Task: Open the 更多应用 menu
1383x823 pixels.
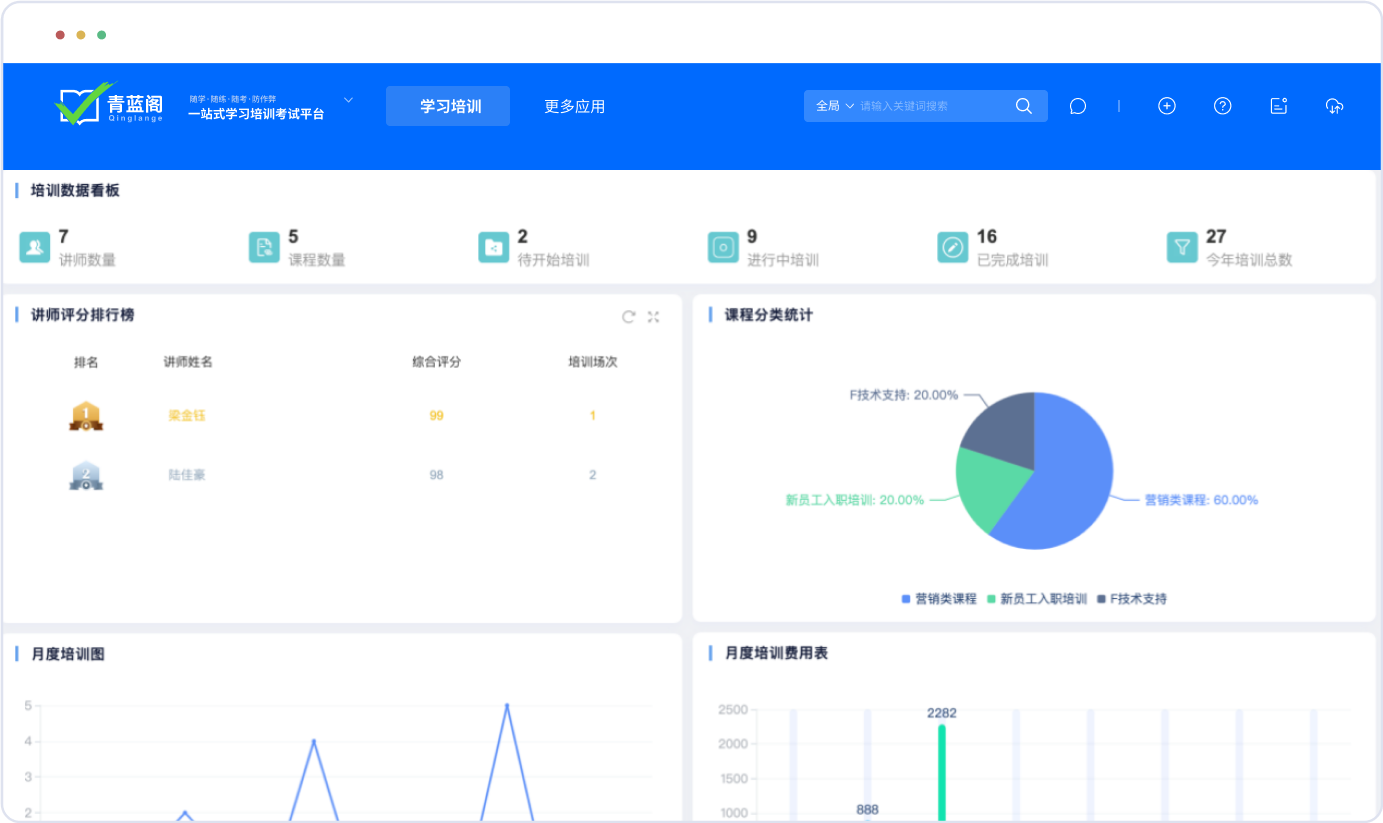Action: (574, 106)
